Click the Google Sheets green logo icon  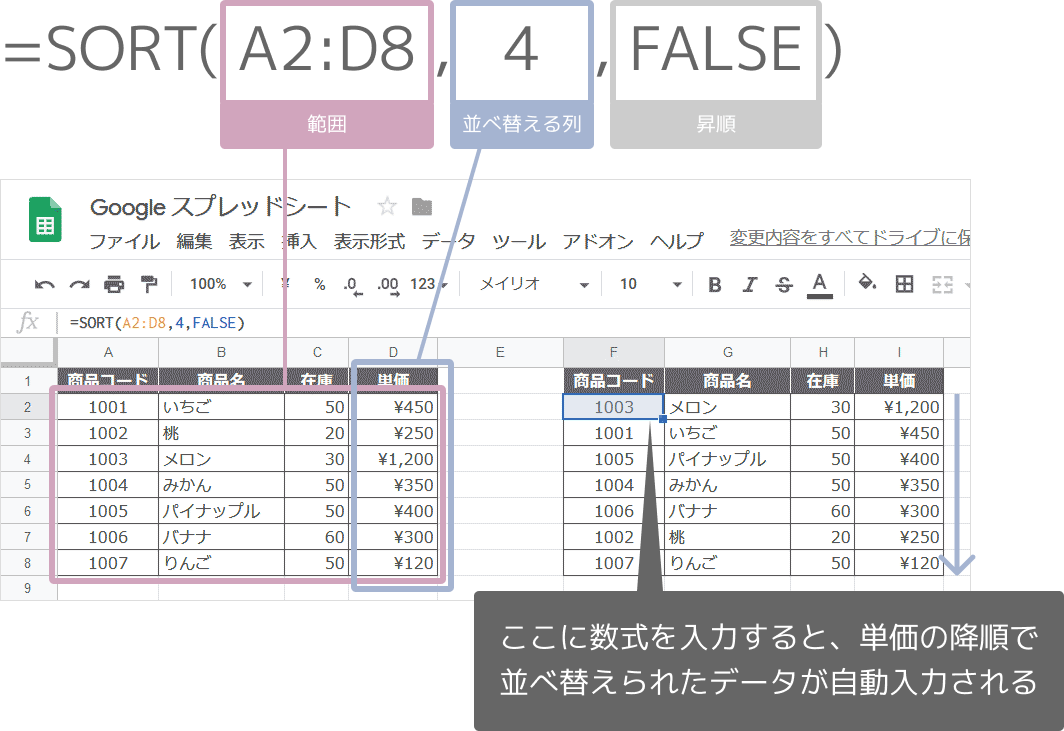(45, 219)
